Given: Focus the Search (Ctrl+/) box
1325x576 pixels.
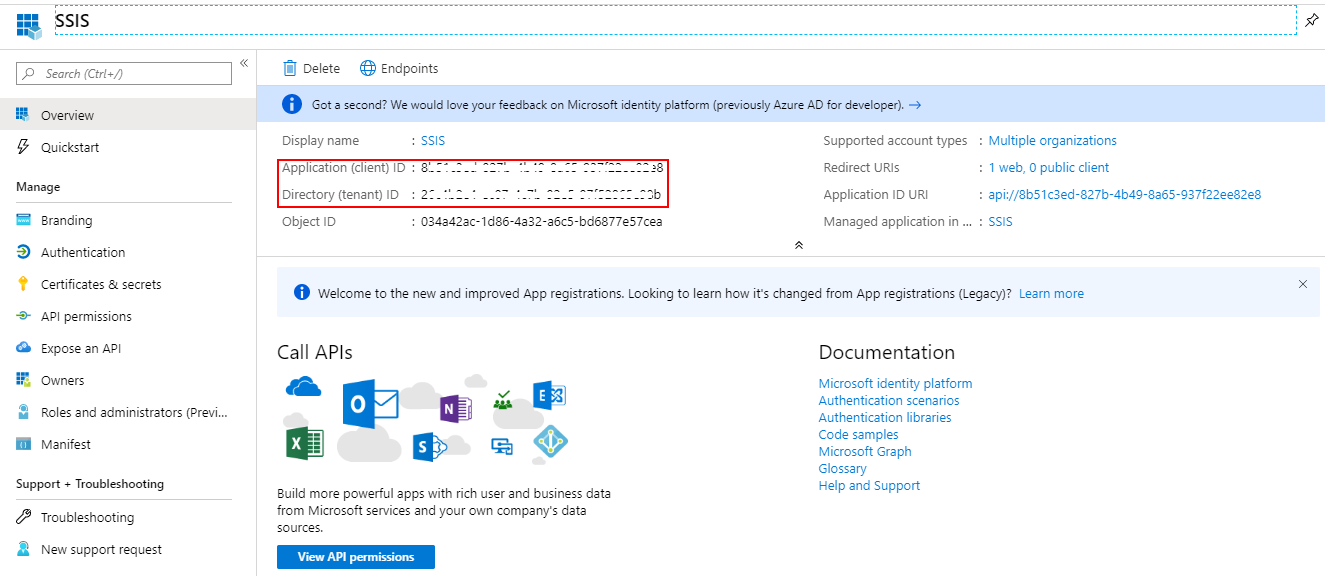Looking at the screenshot, I should tap(124, 73).
